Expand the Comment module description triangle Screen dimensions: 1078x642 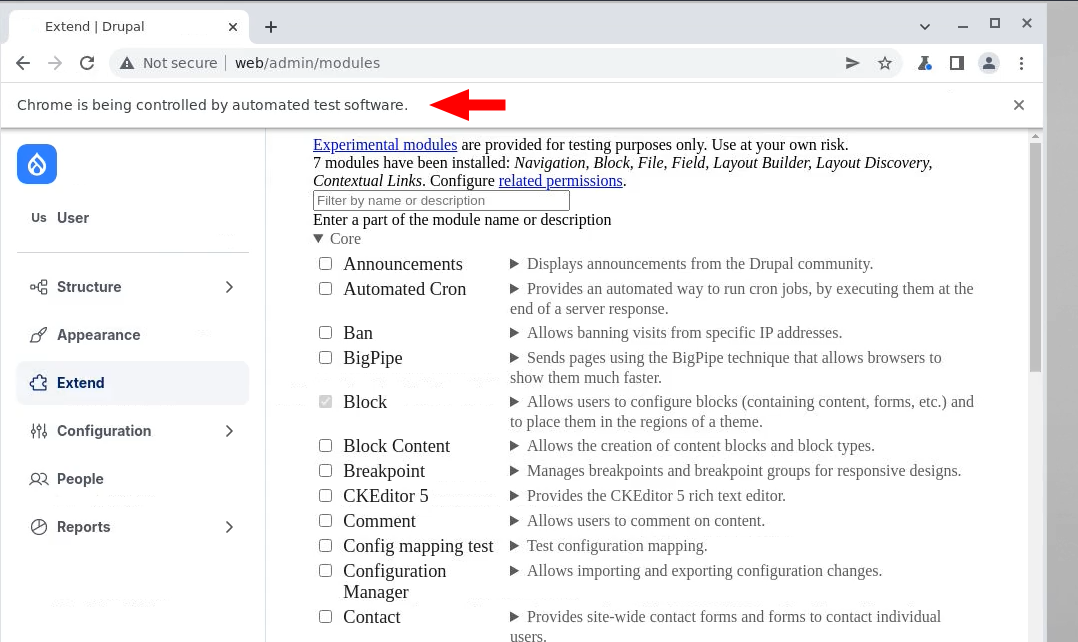[514, 520]
